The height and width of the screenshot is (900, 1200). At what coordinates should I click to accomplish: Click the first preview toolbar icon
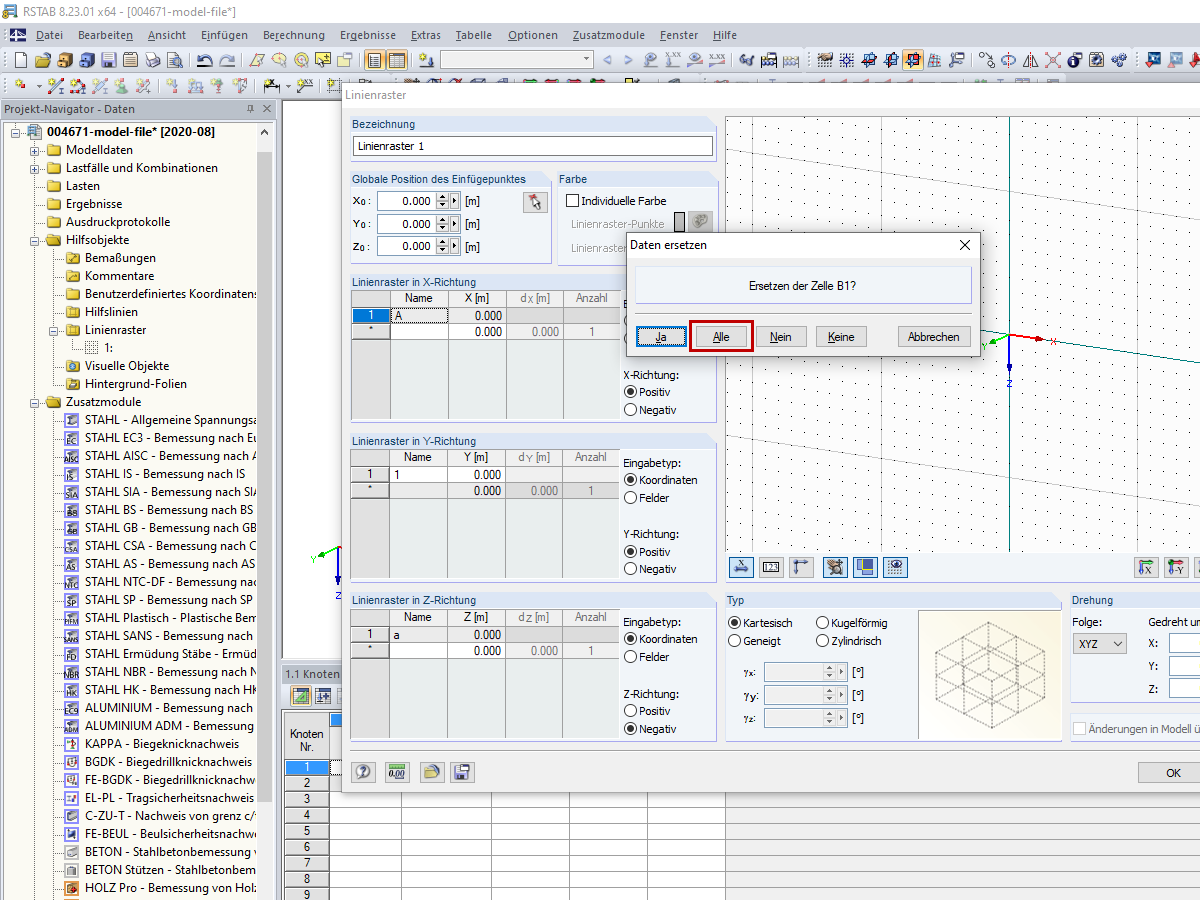pyautogui.click(x=741, y=567)
